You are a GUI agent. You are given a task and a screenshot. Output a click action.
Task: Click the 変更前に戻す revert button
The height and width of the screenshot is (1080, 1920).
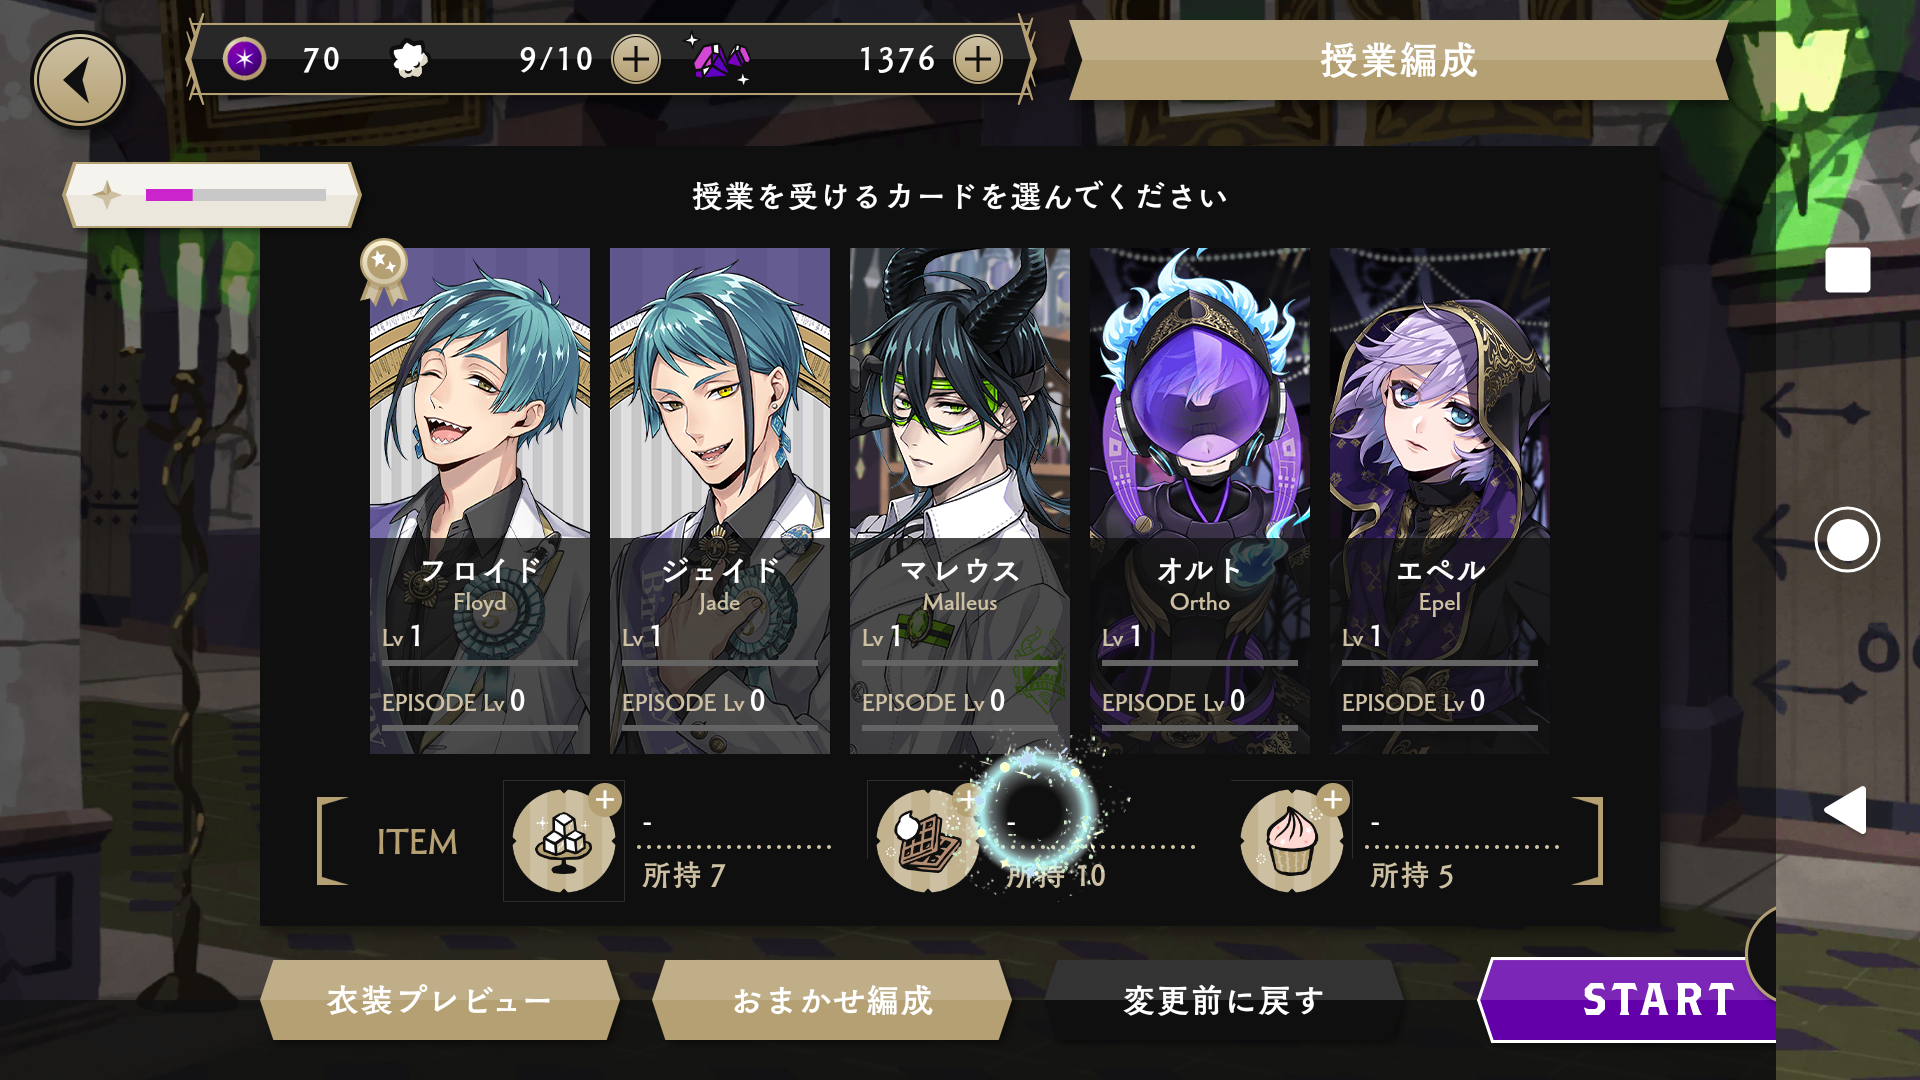(1224, 1000)
